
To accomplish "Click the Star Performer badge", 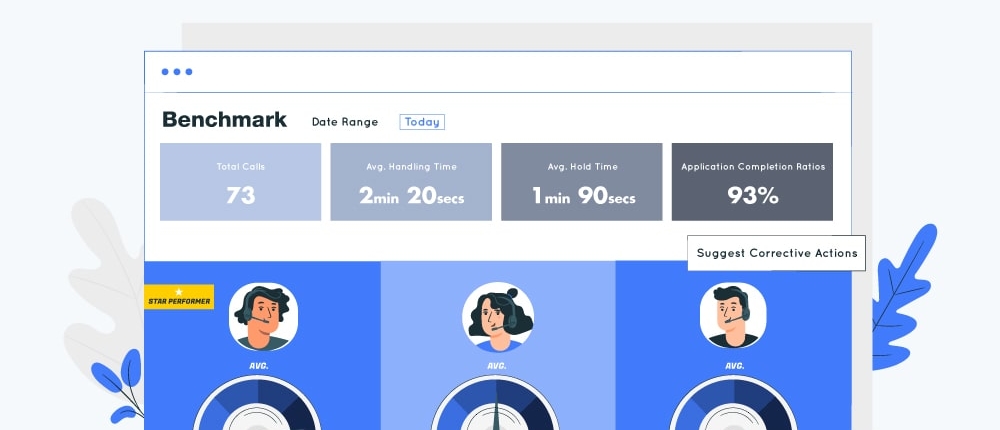I will [x=179, y=299].
